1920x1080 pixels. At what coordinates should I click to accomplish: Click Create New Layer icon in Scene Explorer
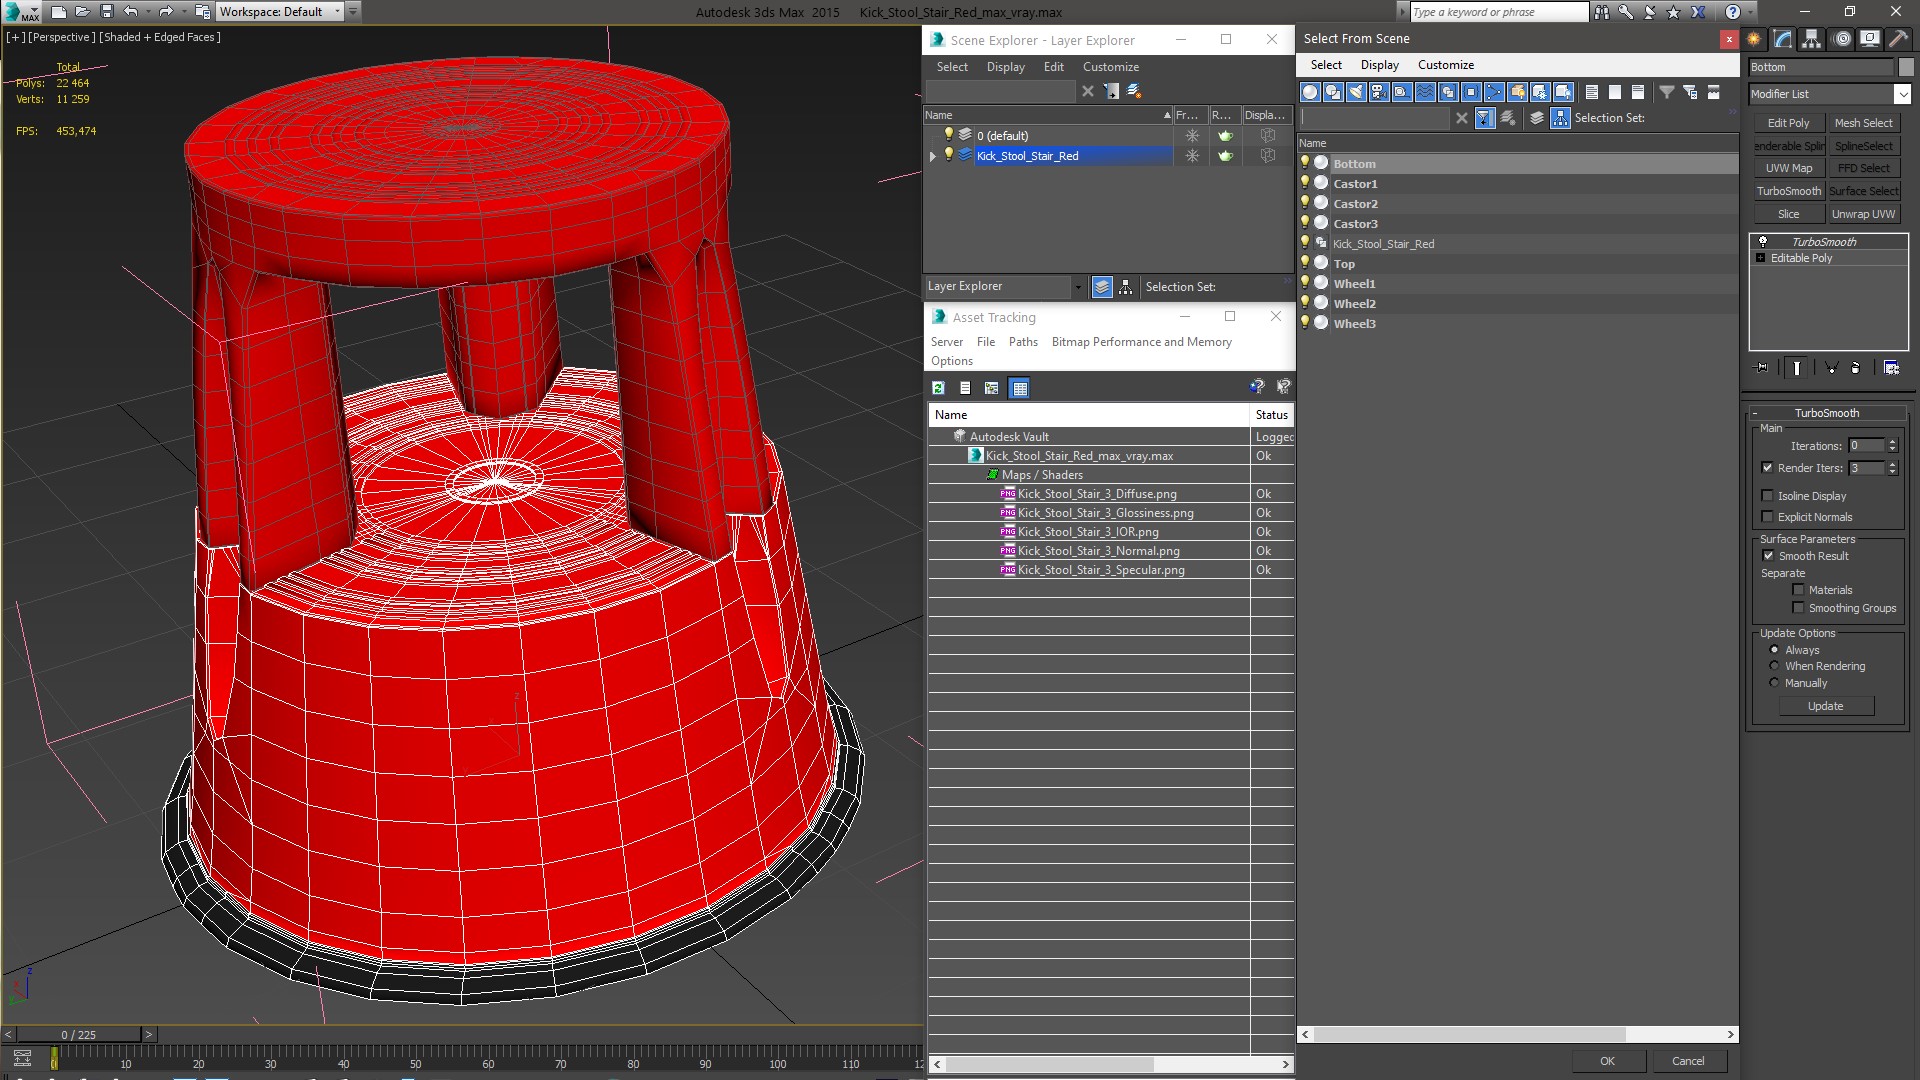[1134, 91]
